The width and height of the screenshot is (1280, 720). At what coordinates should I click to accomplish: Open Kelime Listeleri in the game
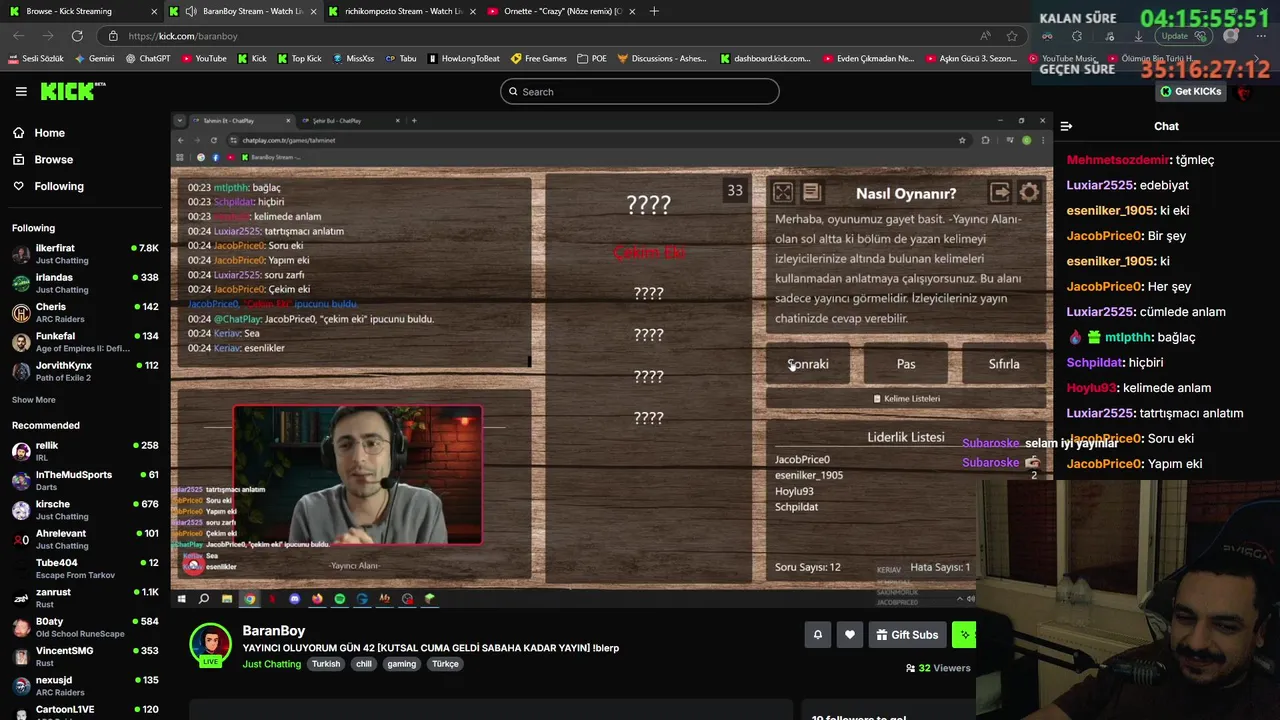pyautogui.click(x=906, y=398)
